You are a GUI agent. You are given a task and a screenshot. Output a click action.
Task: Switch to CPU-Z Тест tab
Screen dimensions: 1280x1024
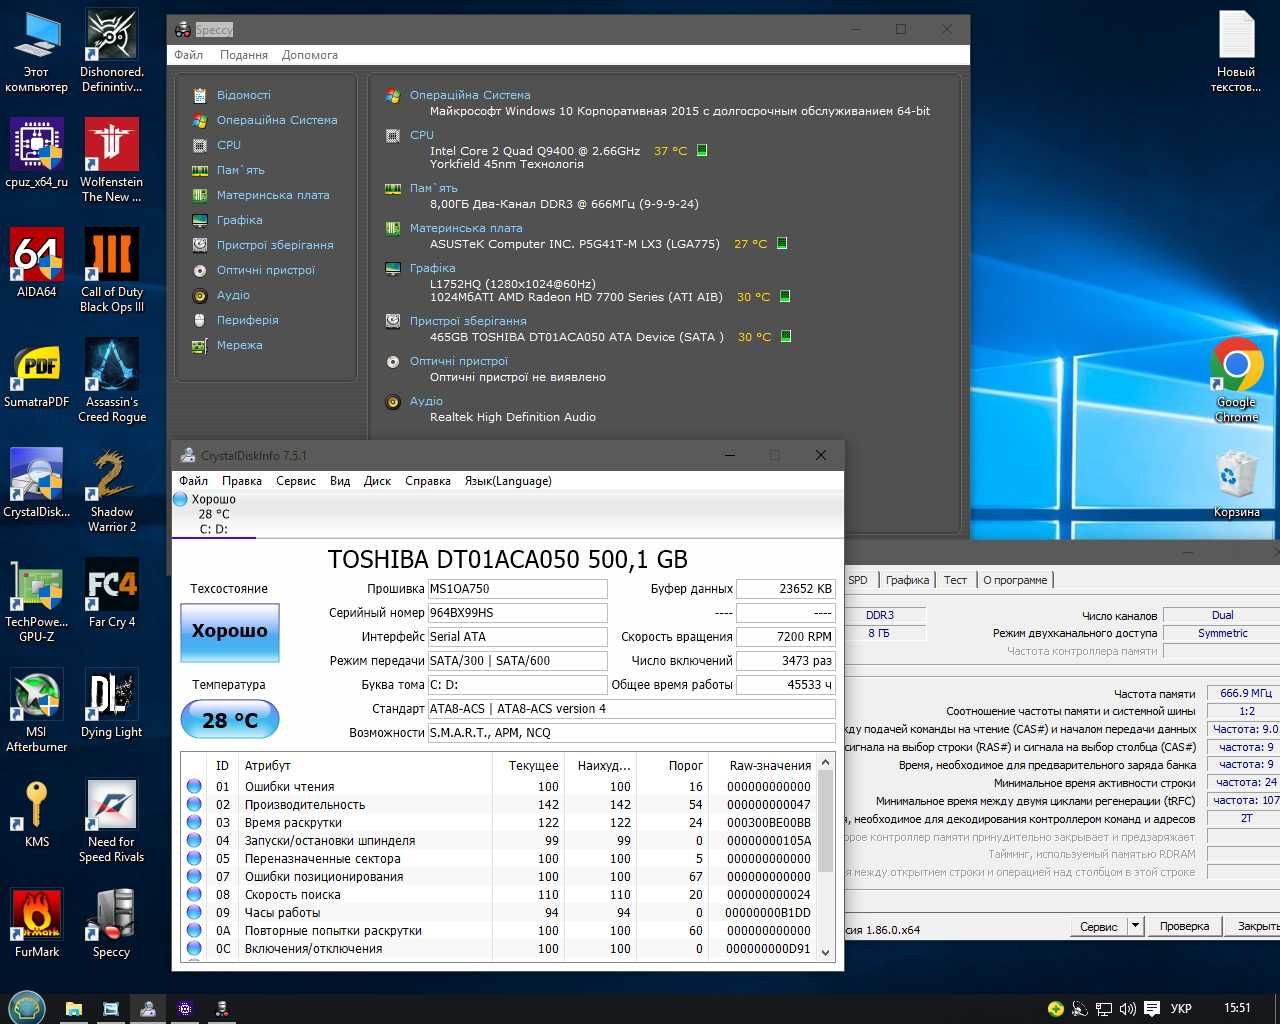pos(956,580)
